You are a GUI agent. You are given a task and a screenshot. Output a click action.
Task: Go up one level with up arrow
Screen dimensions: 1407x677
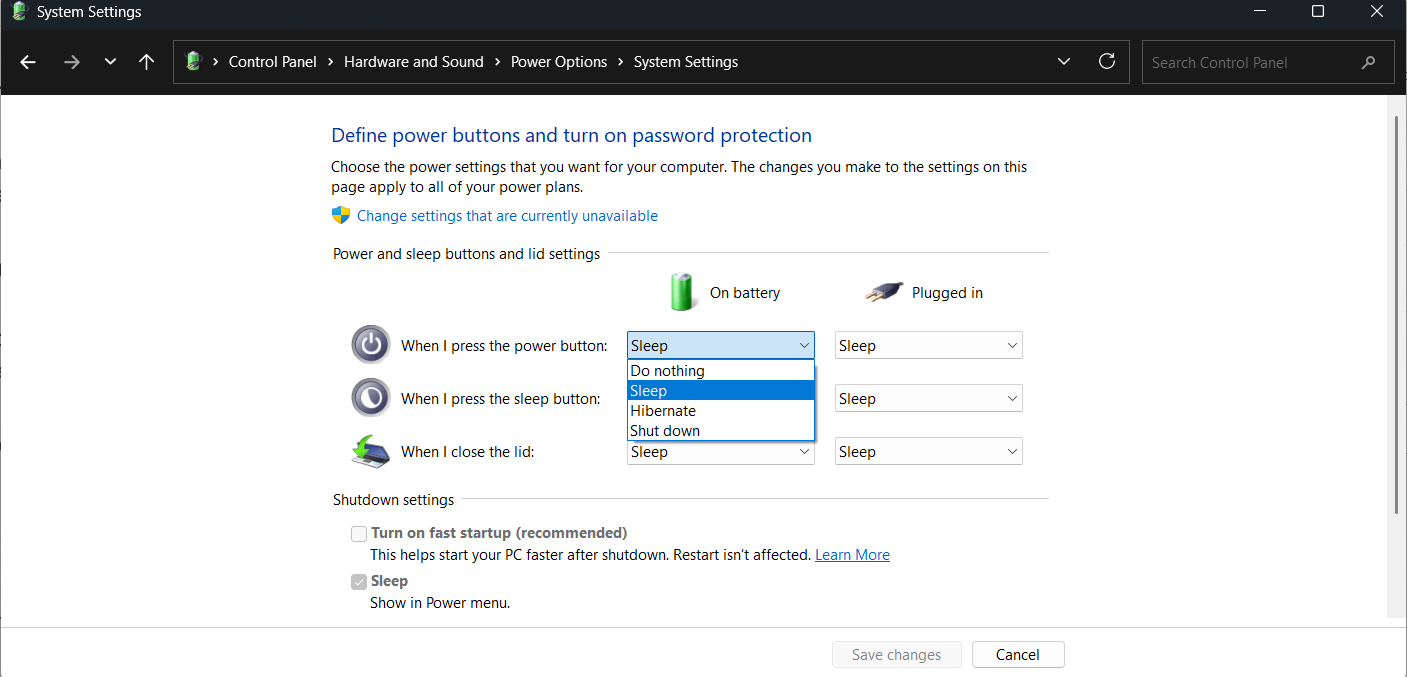click(x=146, y=62)
